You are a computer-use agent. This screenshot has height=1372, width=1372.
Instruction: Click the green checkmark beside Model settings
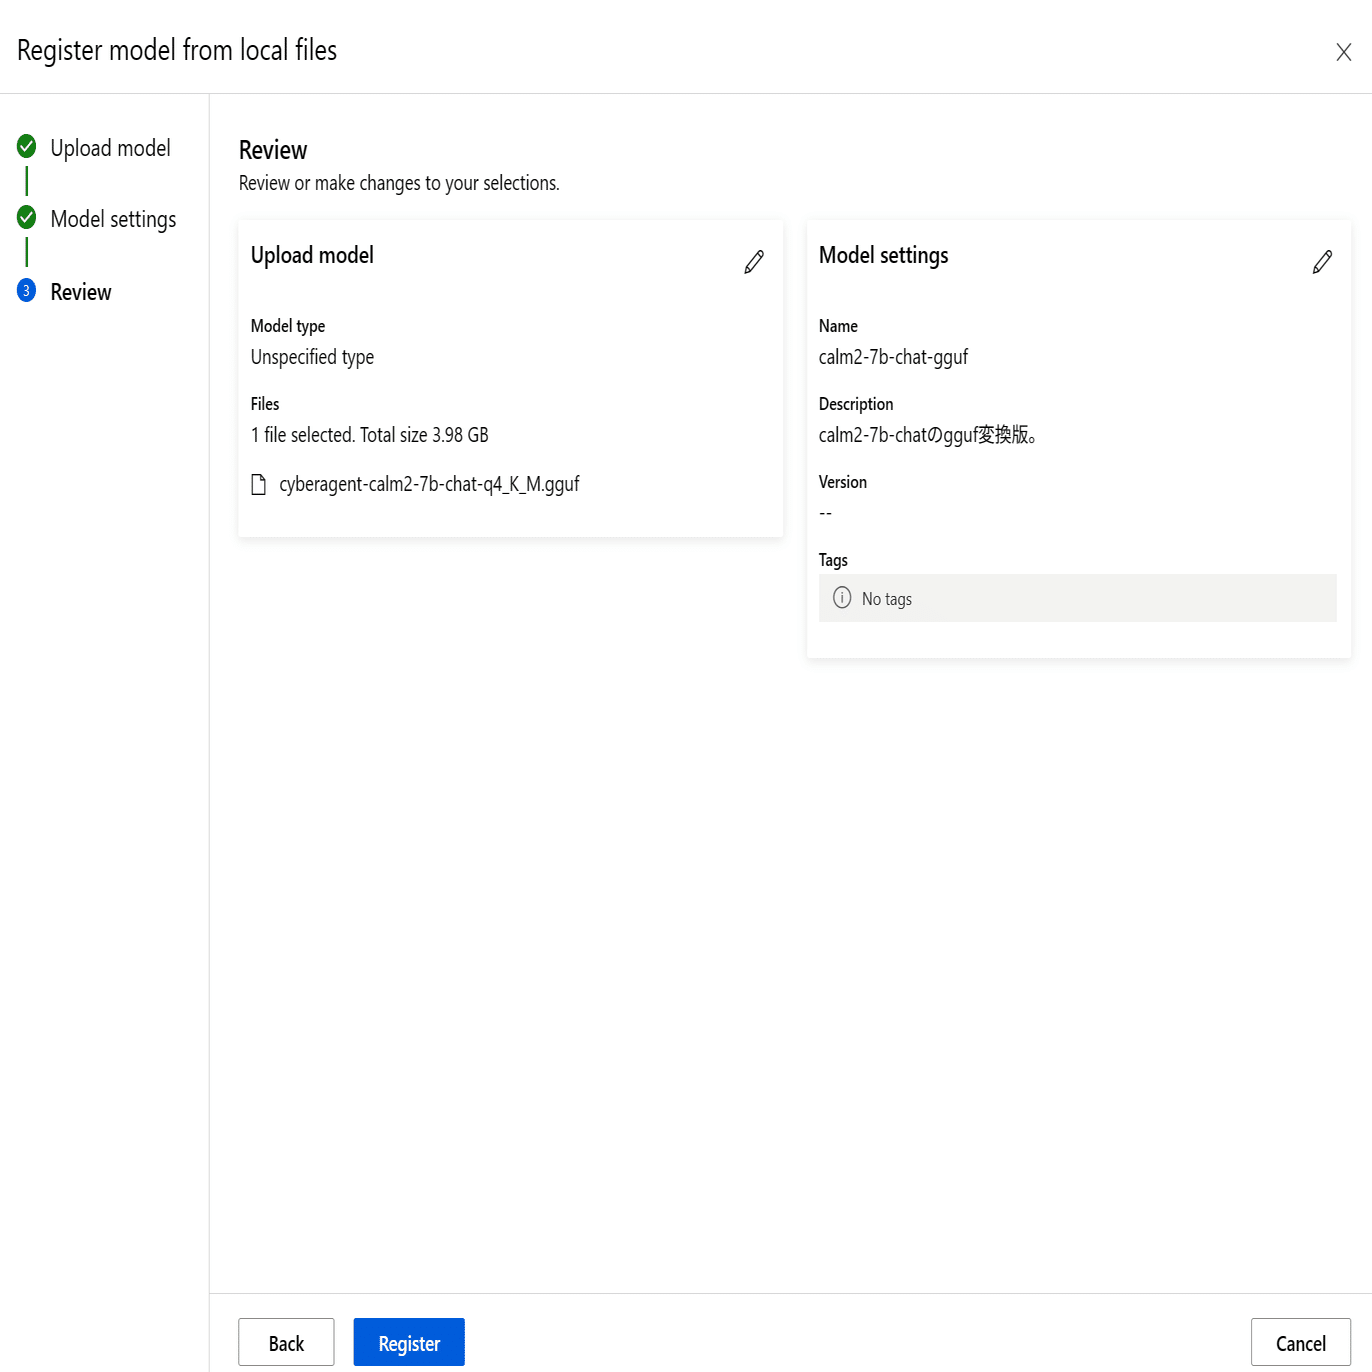pos(27,217)
